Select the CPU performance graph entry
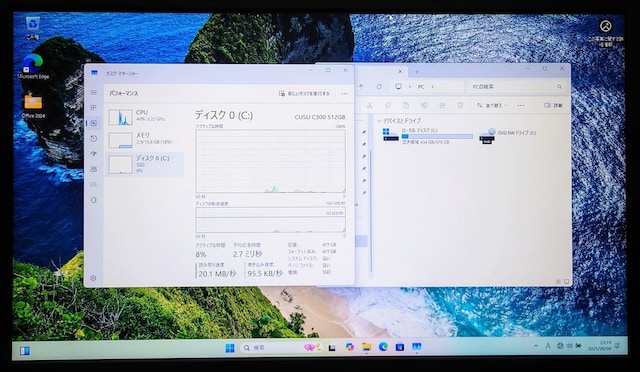This screenshot has height=372, width=640. tap(145, 117)
